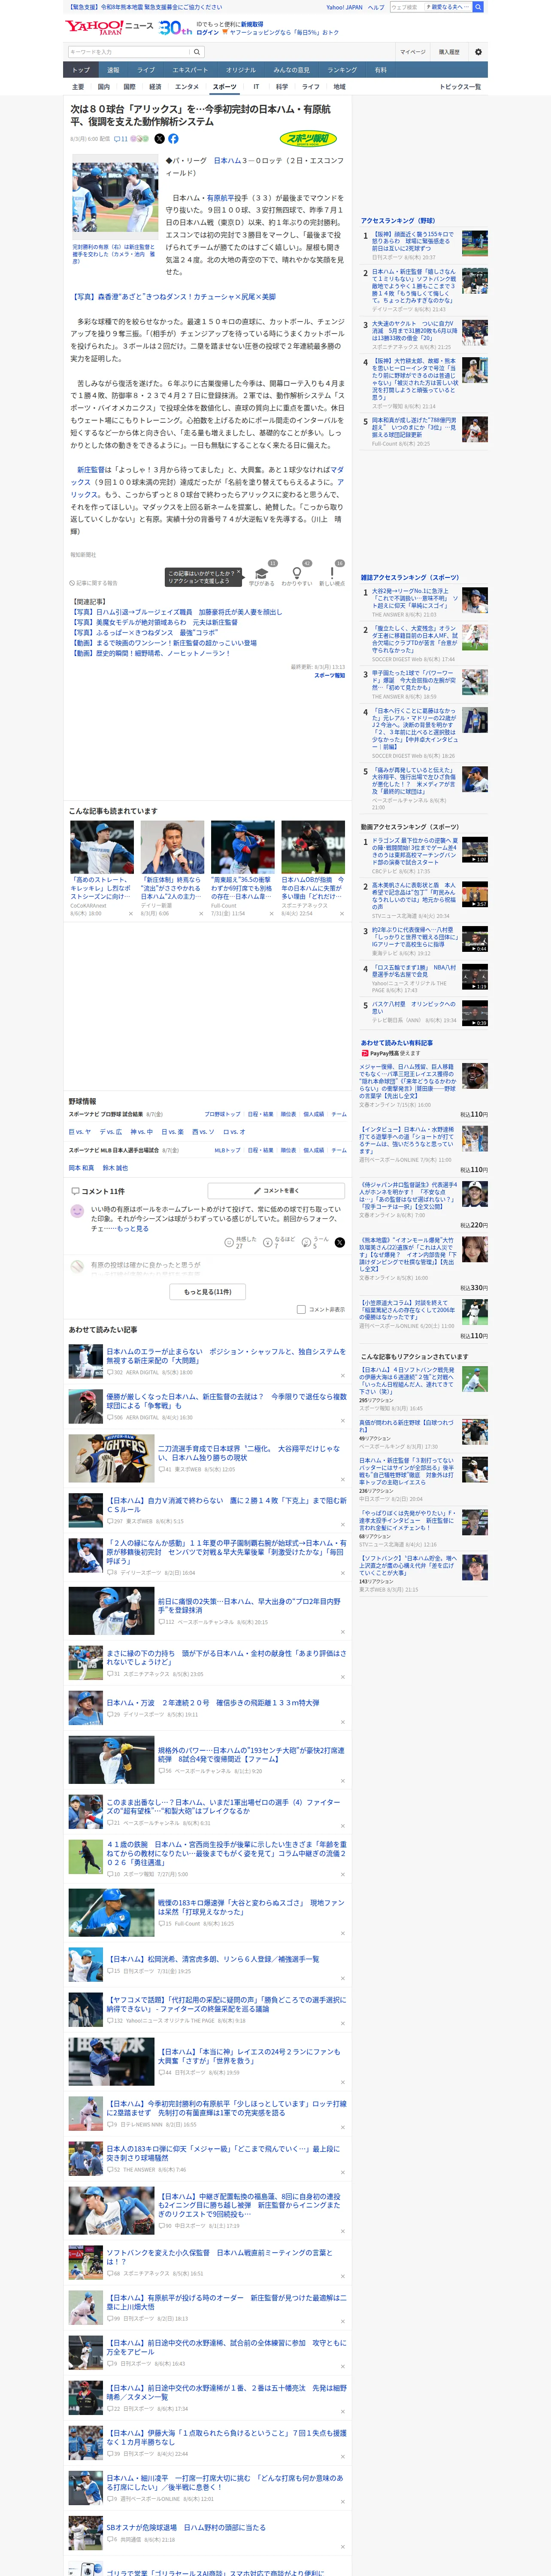551x2576 pixels.
Task: Open the 鈴木 誠也 player link
Action: 115,1168
